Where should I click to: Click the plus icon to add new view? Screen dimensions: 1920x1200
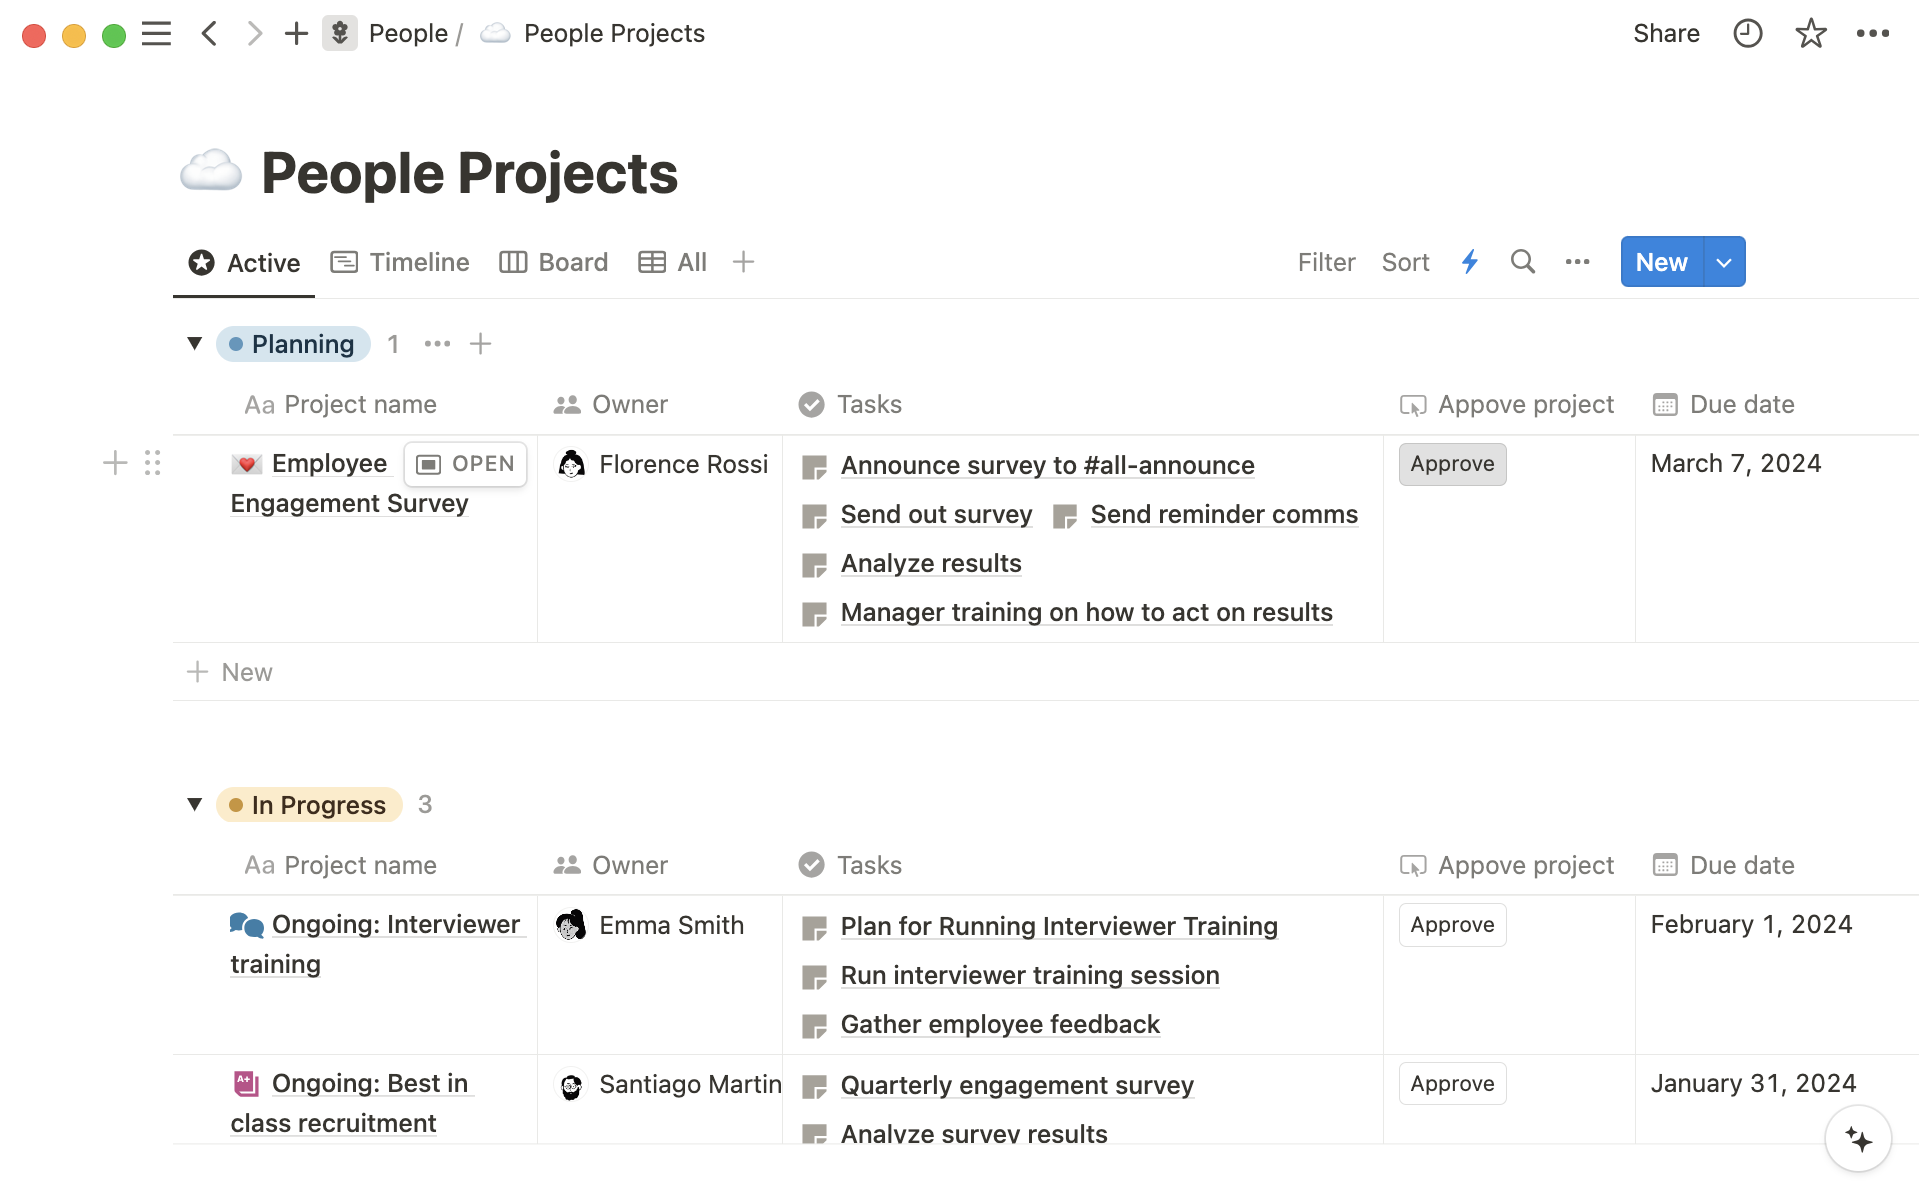pos(742,263)
